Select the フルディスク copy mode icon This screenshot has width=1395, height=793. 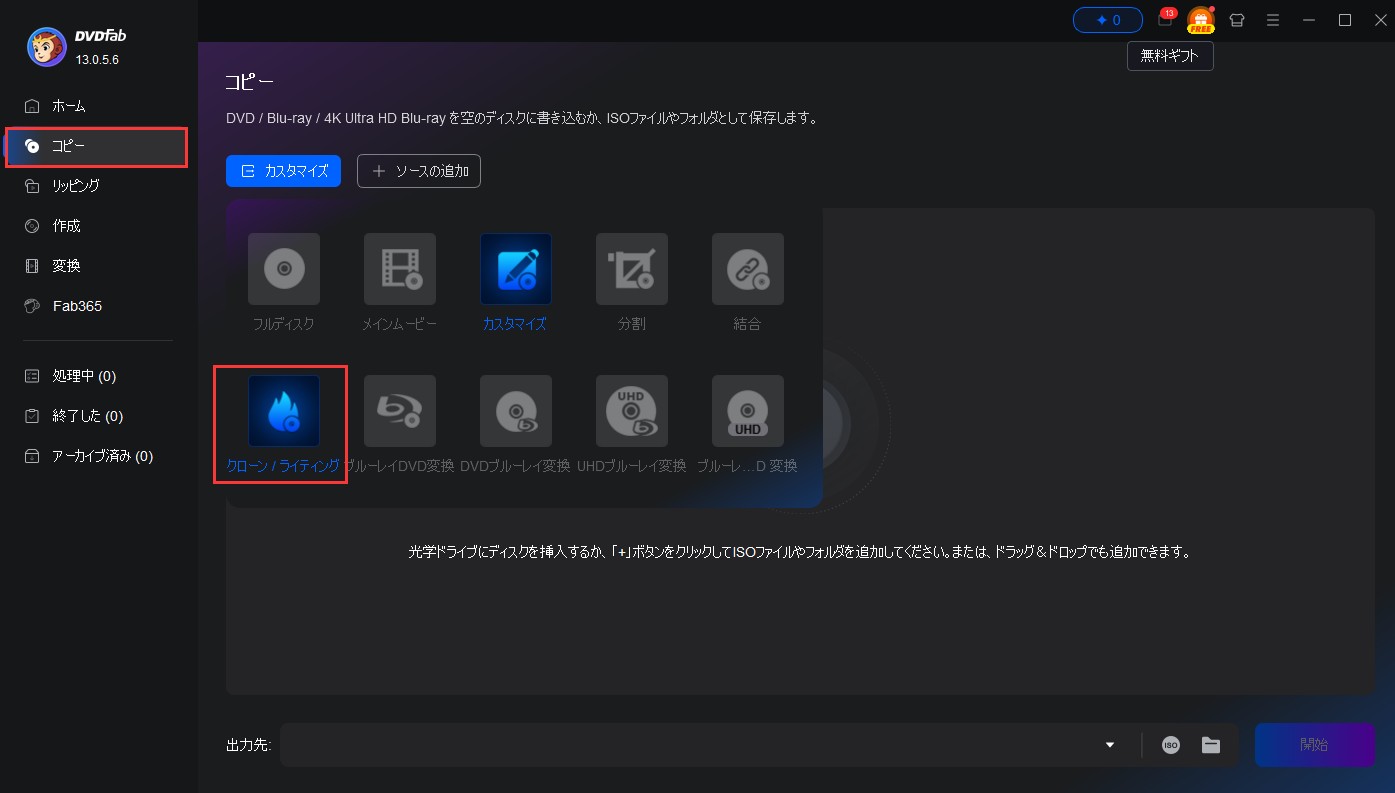click(x=284, y=269)
